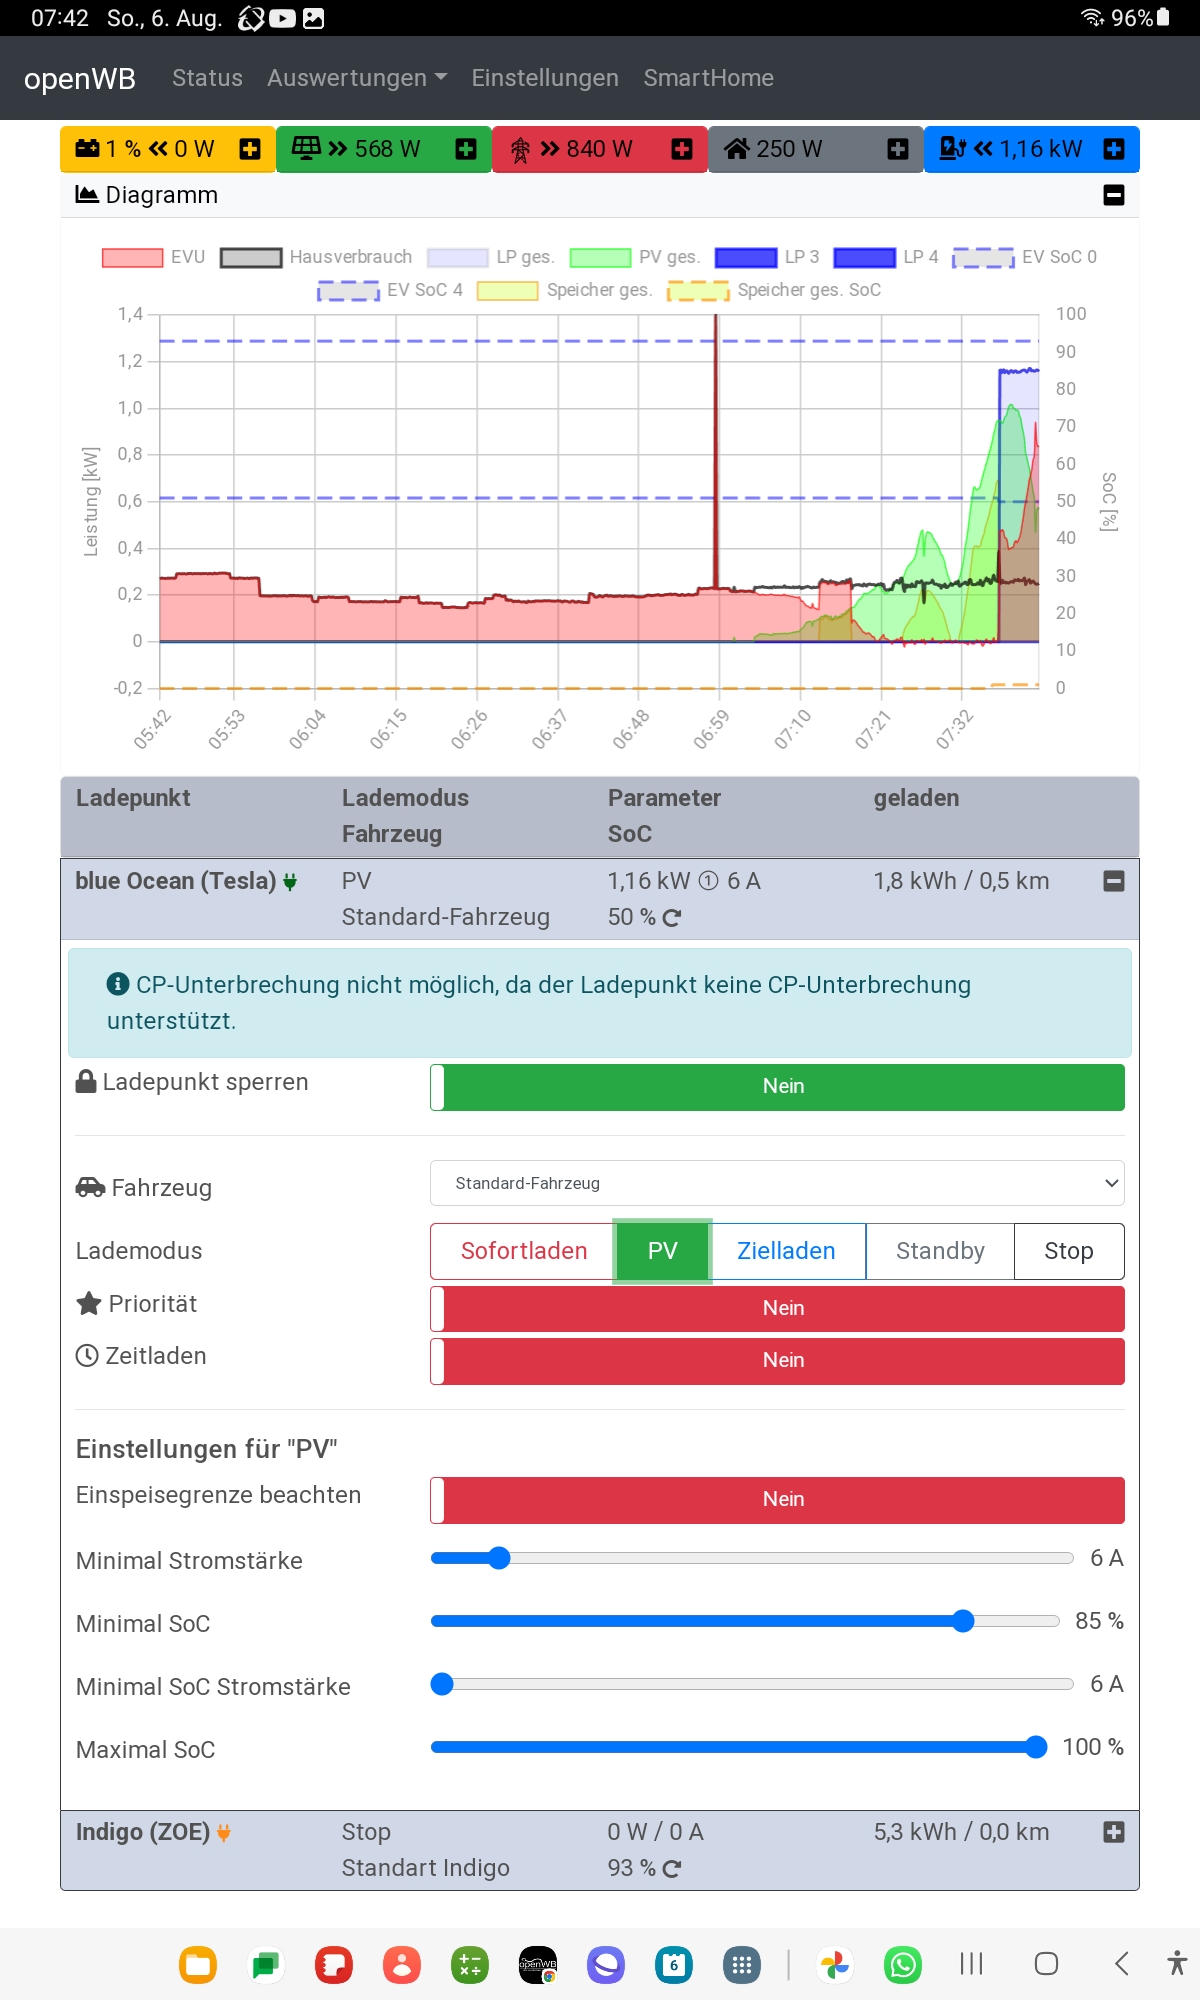Open the SmartHome page
This screenshot has height=2000, width=1200.
709,78
